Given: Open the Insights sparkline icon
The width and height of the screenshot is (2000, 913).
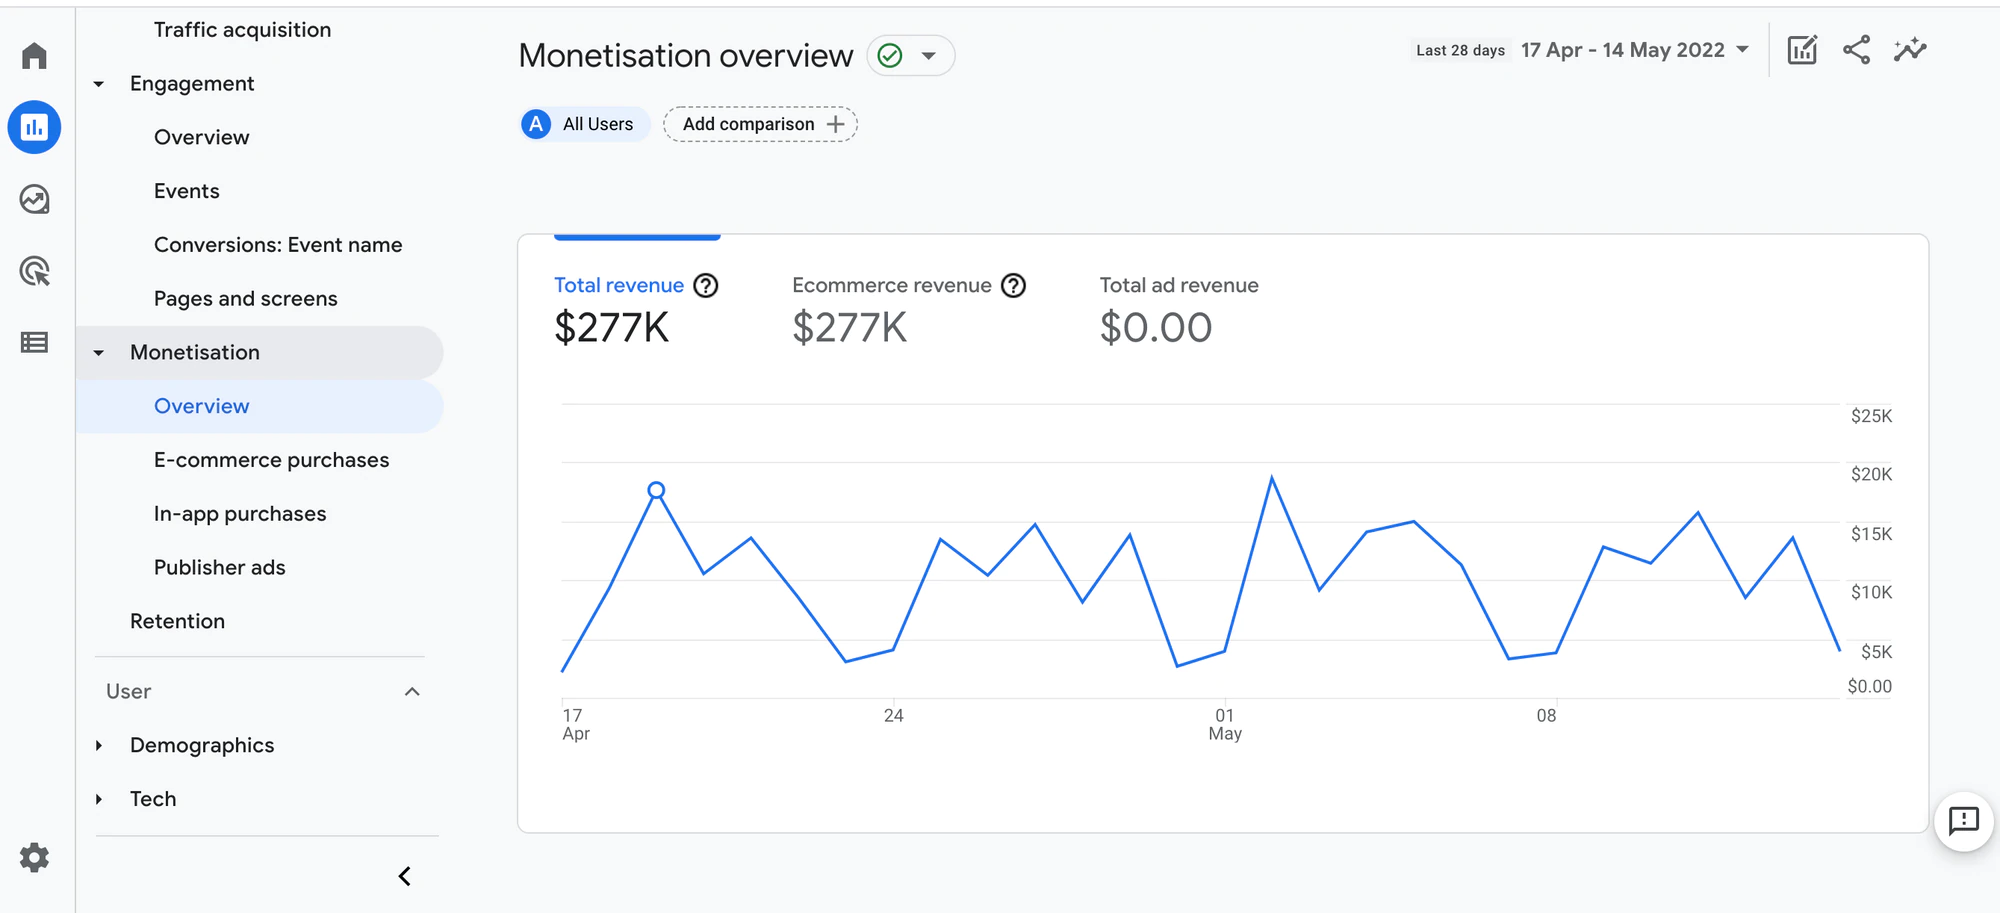Looking at the screenshot, I should coord(1910,50).
